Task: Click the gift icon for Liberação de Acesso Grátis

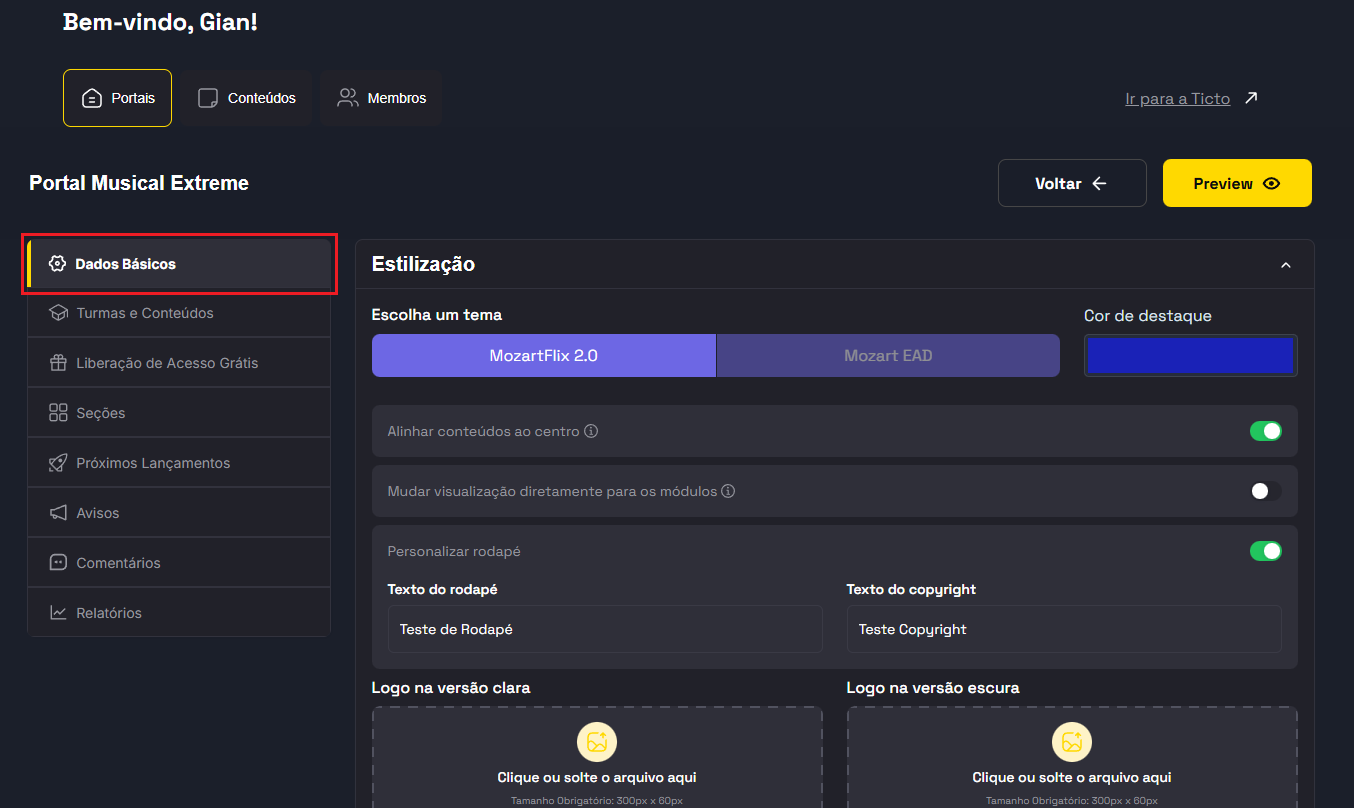Action: 58,363
